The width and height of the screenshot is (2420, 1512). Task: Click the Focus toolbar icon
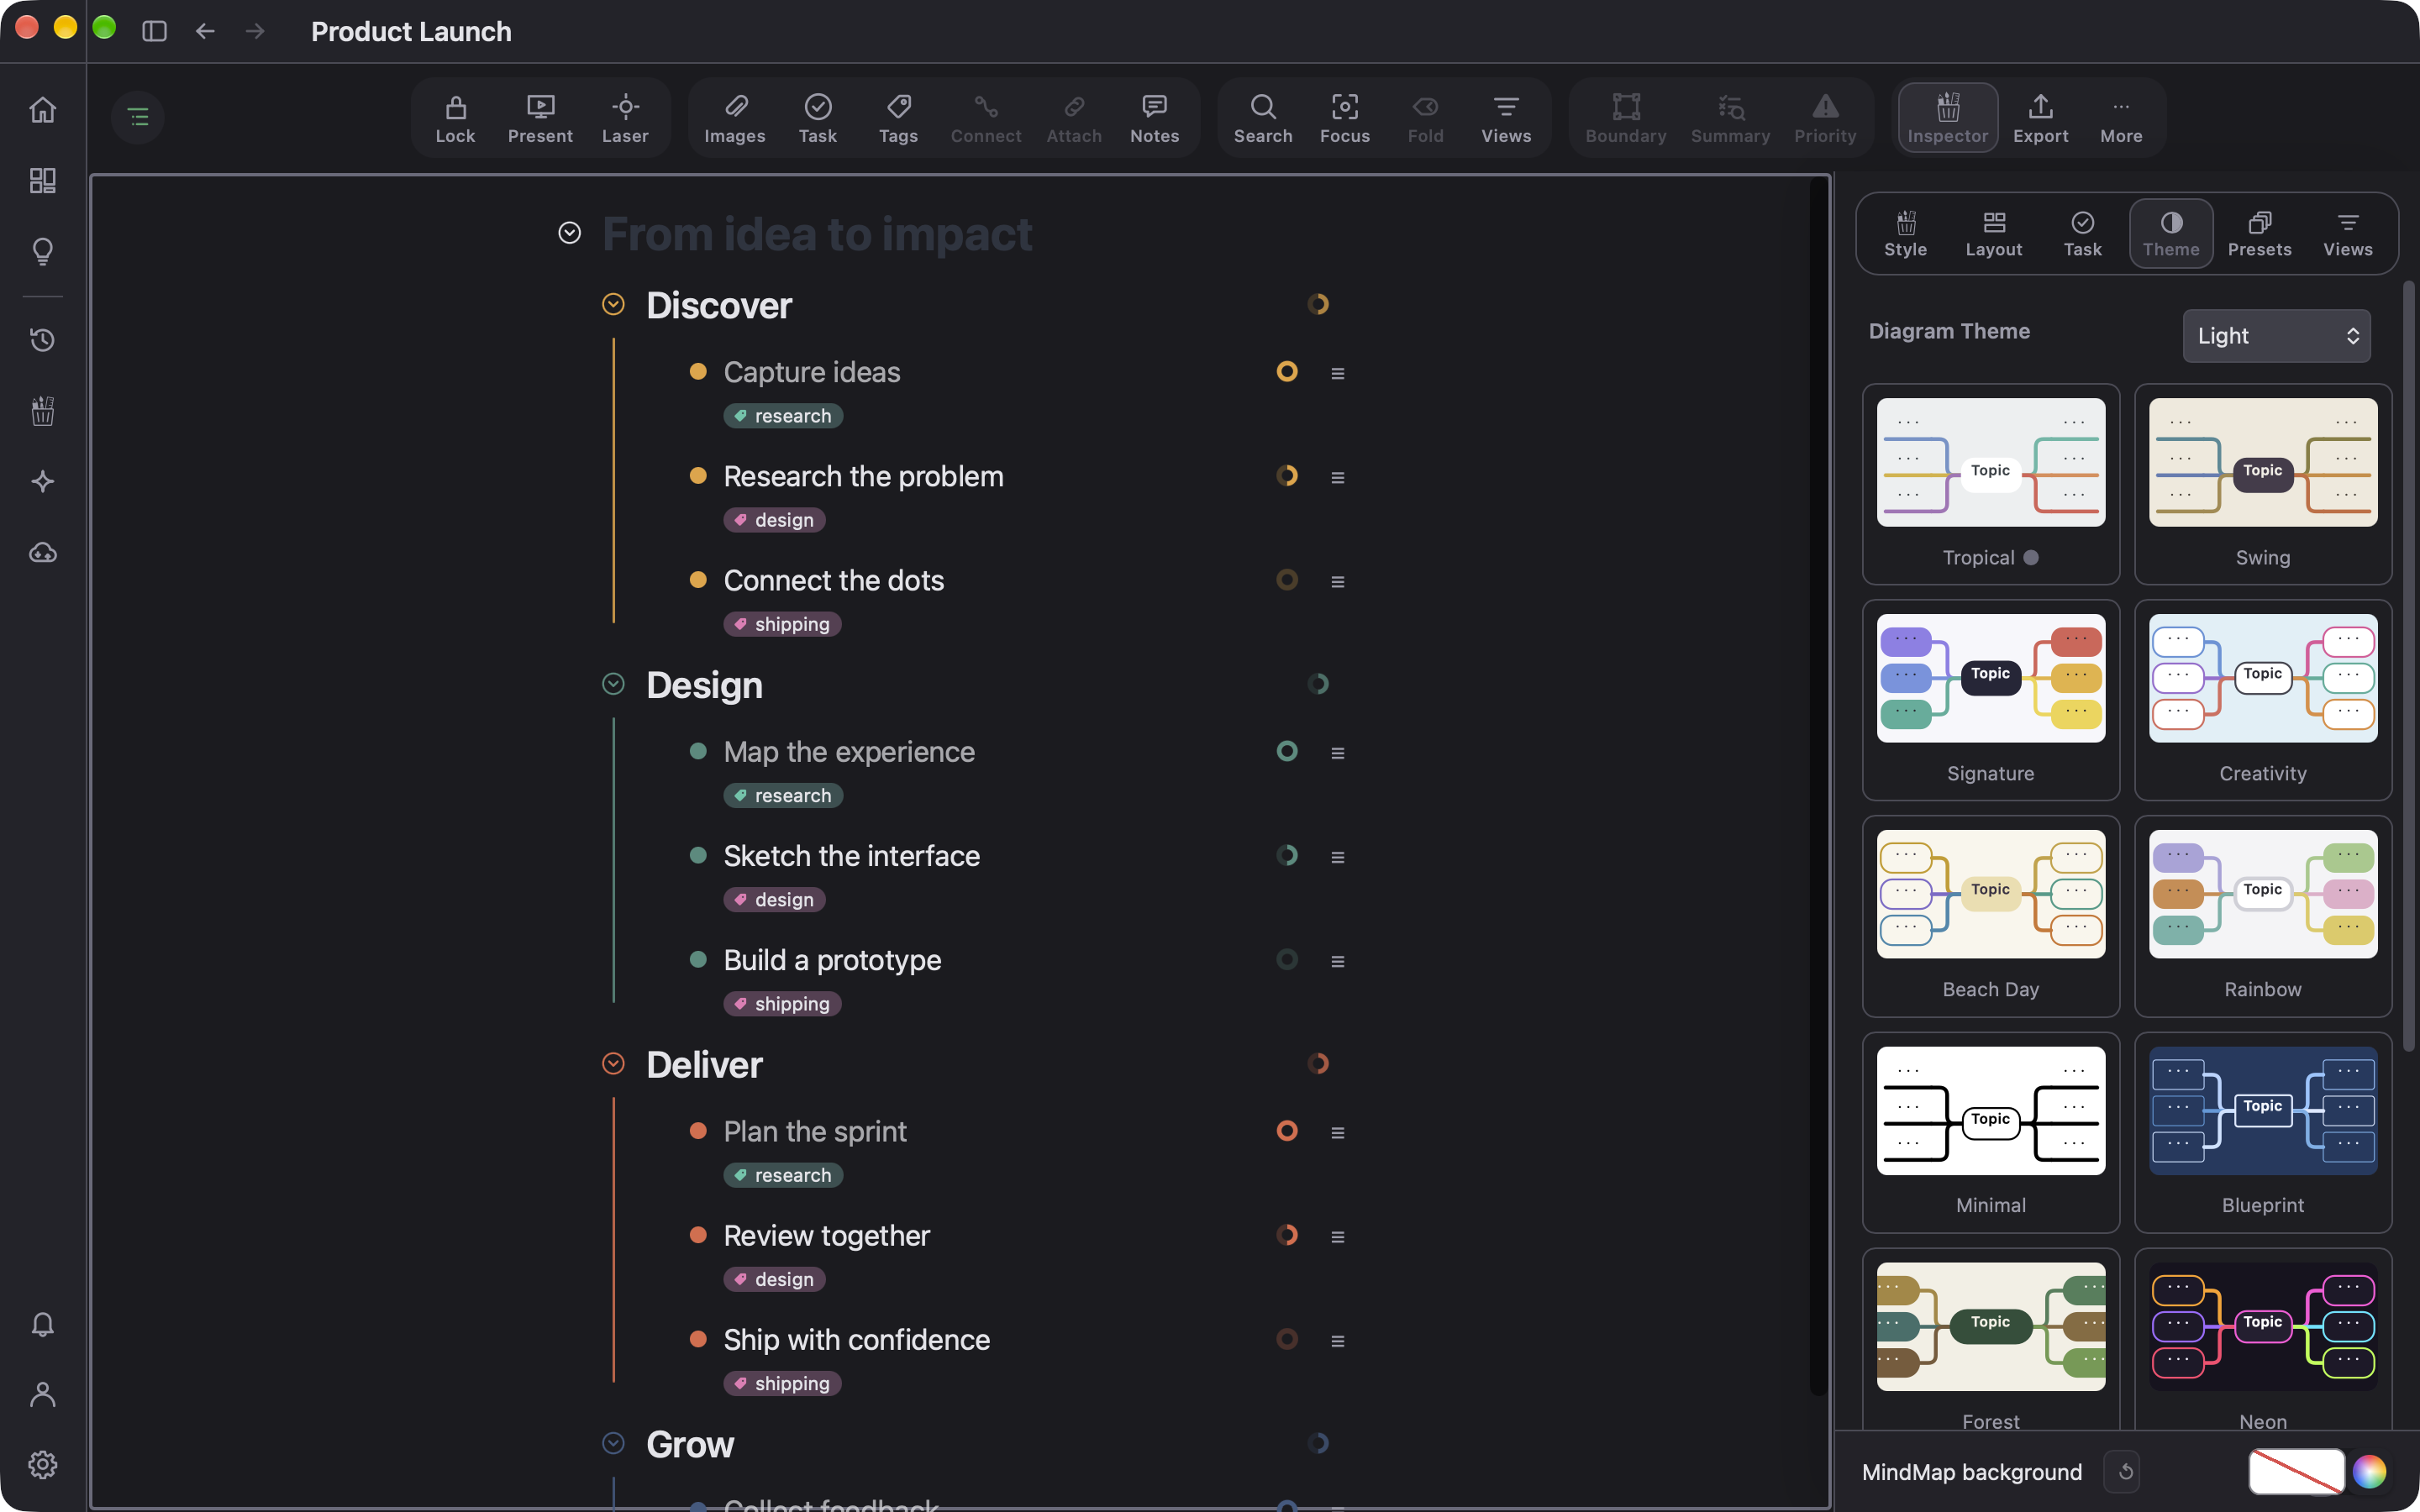[1344, 118]
